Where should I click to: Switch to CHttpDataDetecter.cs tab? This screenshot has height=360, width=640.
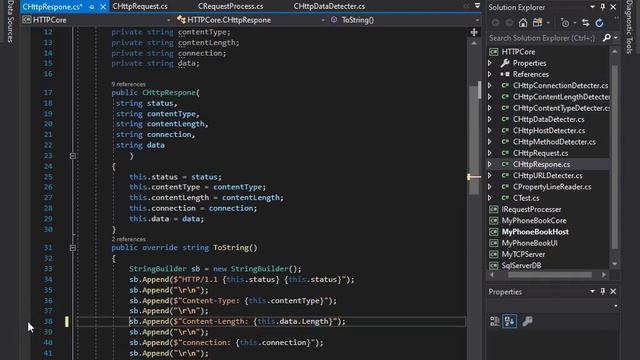[329, 6]
